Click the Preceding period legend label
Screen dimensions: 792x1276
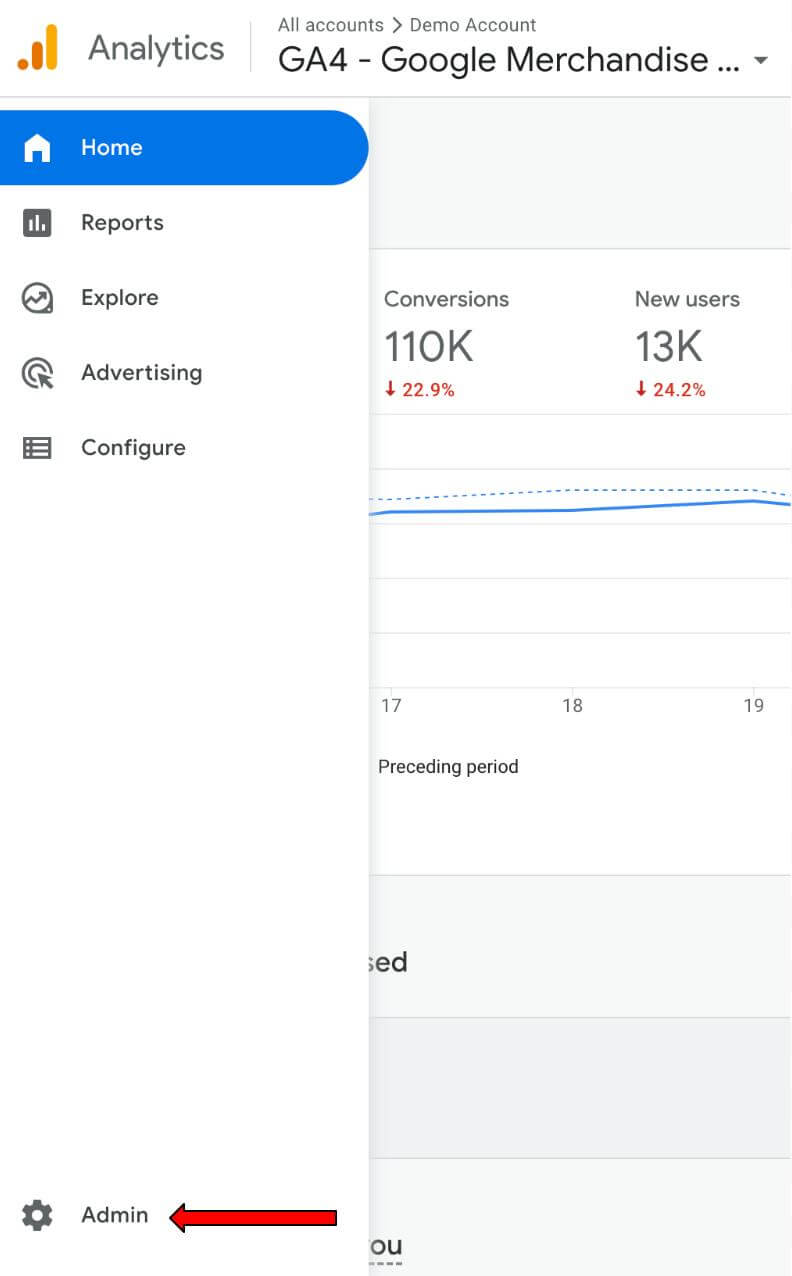coord(448,767)
